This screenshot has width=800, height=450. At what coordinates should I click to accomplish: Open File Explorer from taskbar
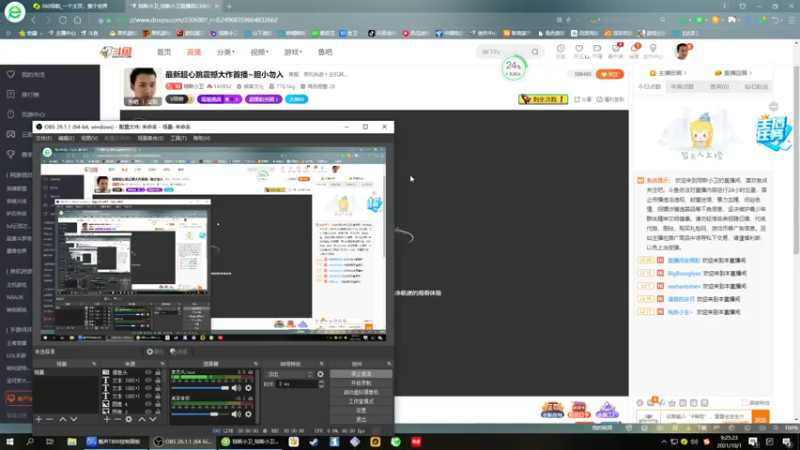pyautogui.click(x=71, y=442)
